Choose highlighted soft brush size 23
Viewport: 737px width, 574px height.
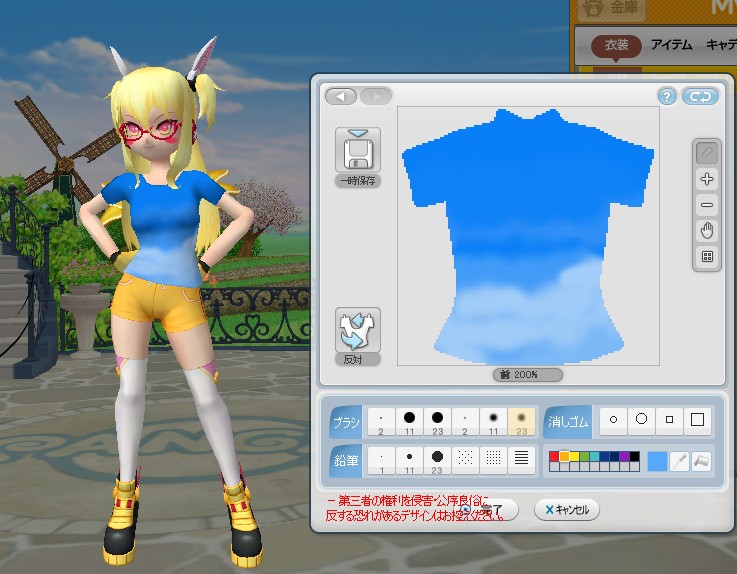tap(521, 421)
